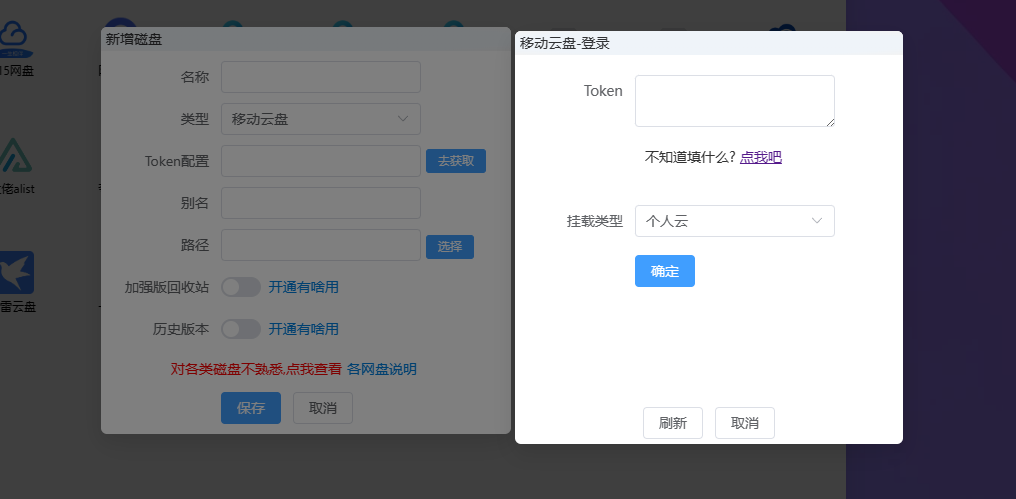The height and width of the screenshot is (499, 1016).
Task: Click the 名称 input field
Action: pyautogui.click(x=321, y=77)
